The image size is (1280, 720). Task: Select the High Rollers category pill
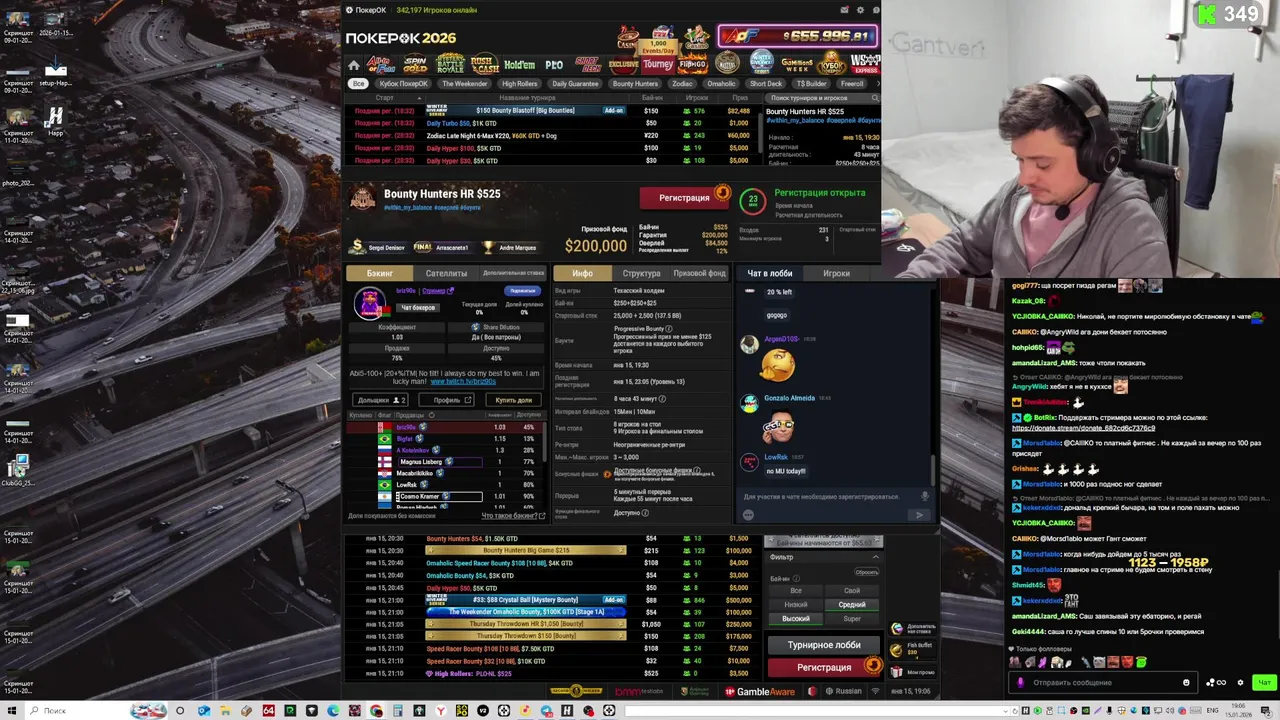(x=520, y=84)
